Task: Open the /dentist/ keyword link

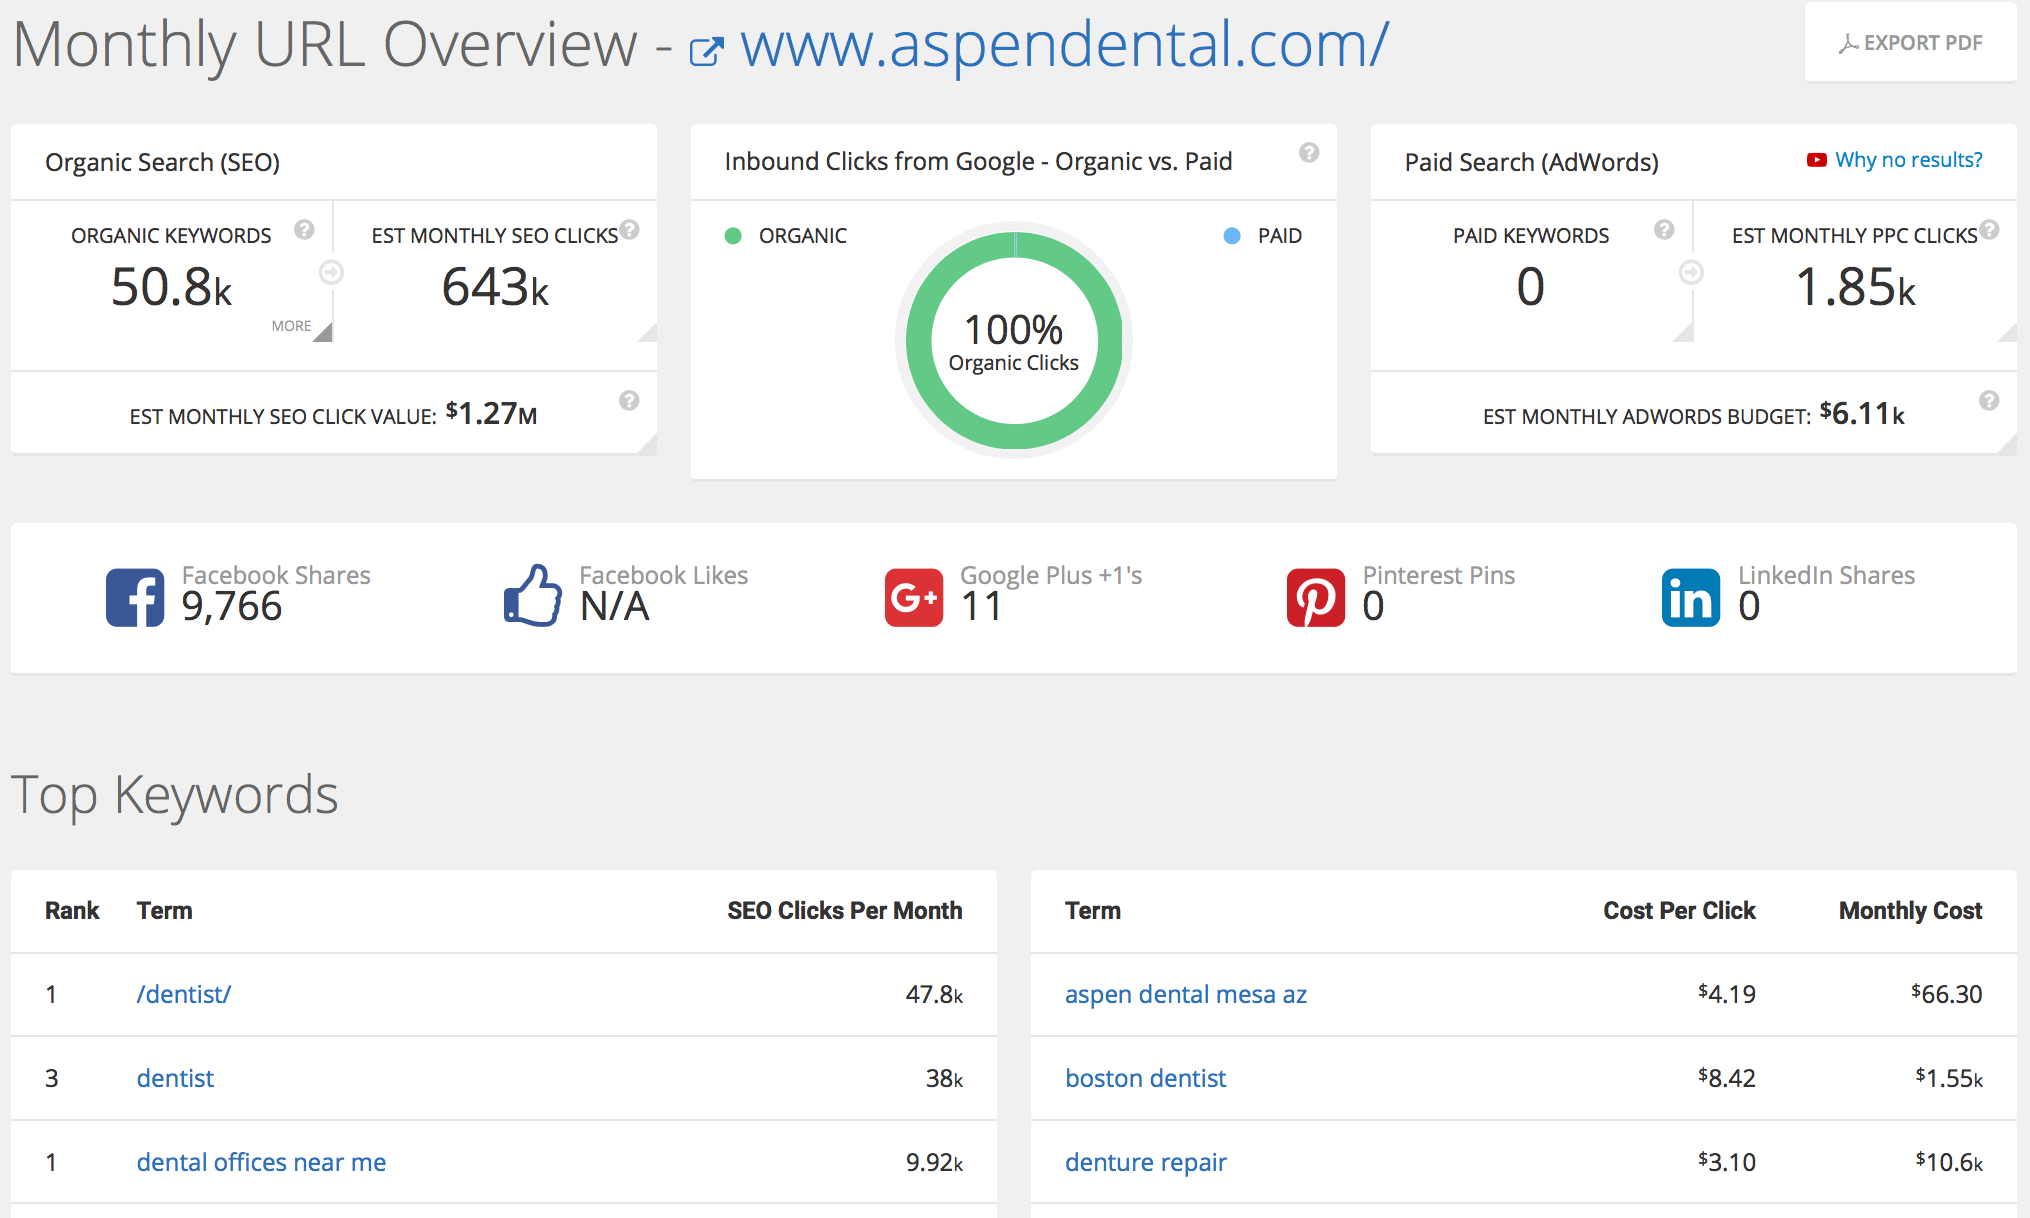Action: [x=184, y=994]
